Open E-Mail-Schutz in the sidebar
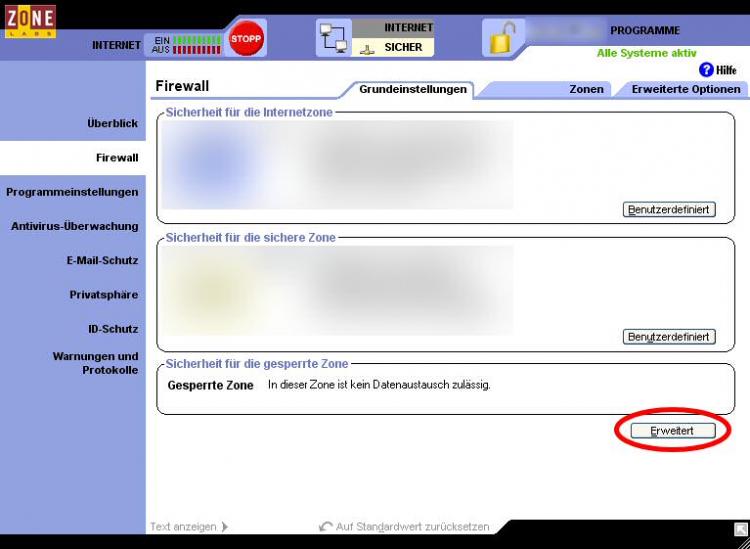Image resolution: width=750 pixels, height=549 pixels. [102, 260]
